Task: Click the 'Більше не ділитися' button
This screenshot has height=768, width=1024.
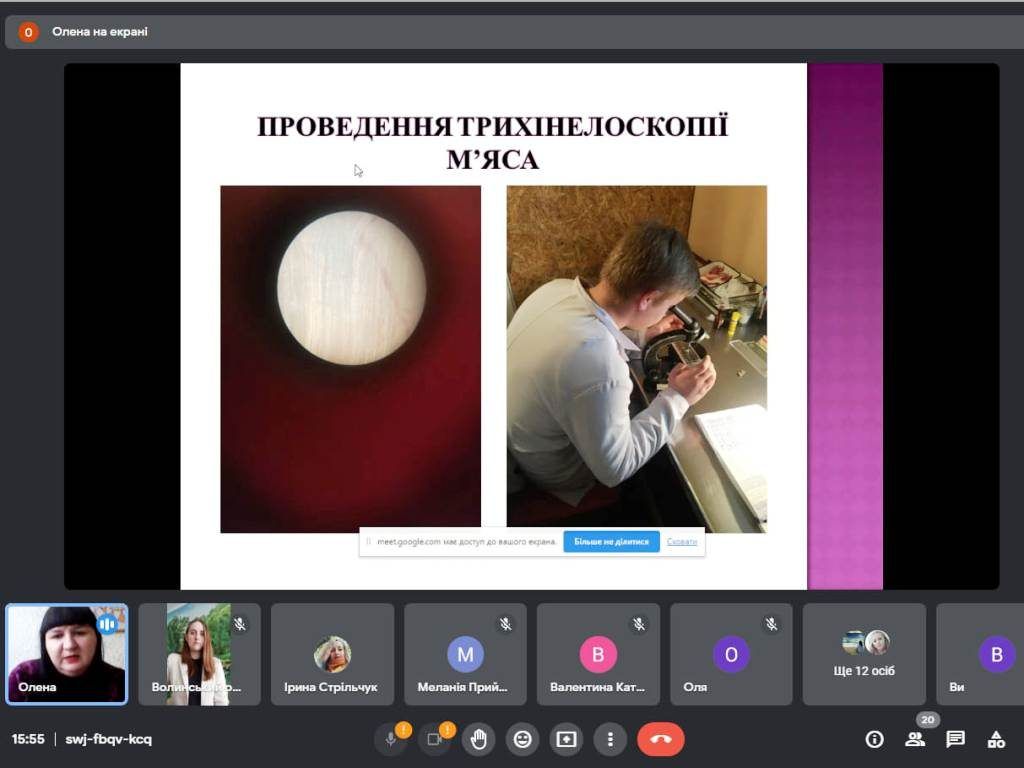Action: pyautogui.click(x=611, y=542)
